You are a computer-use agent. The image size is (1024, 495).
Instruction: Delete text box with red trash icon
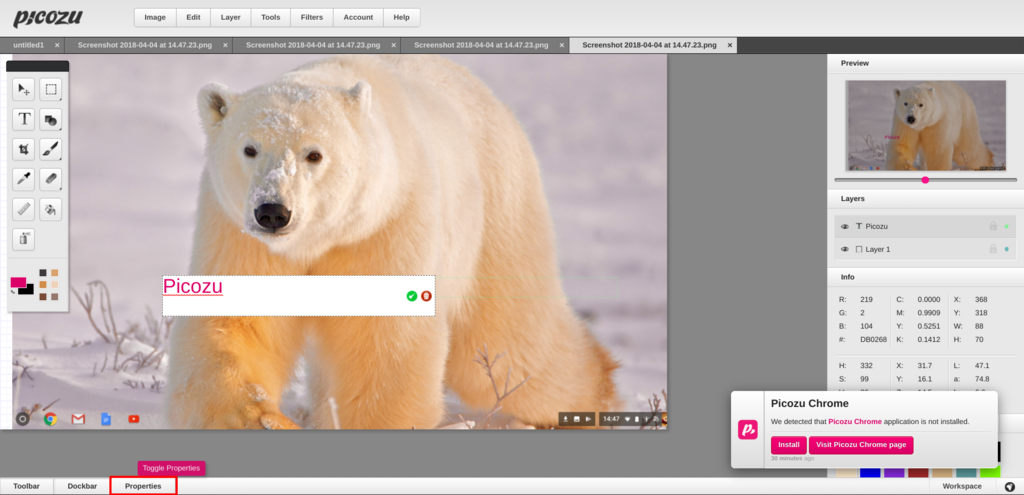426,296
